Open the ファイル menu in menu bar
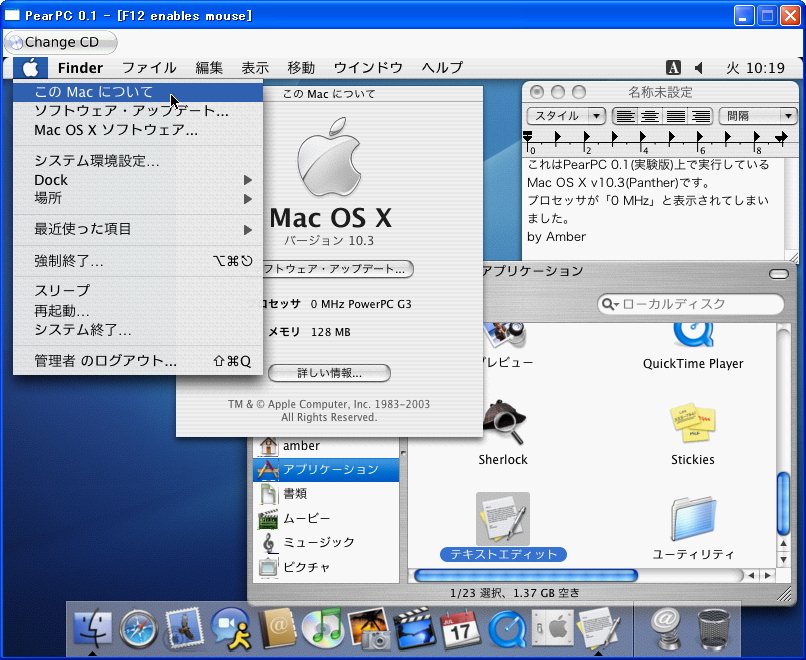This screenshot has width=806, height=660. coord(149,68)
